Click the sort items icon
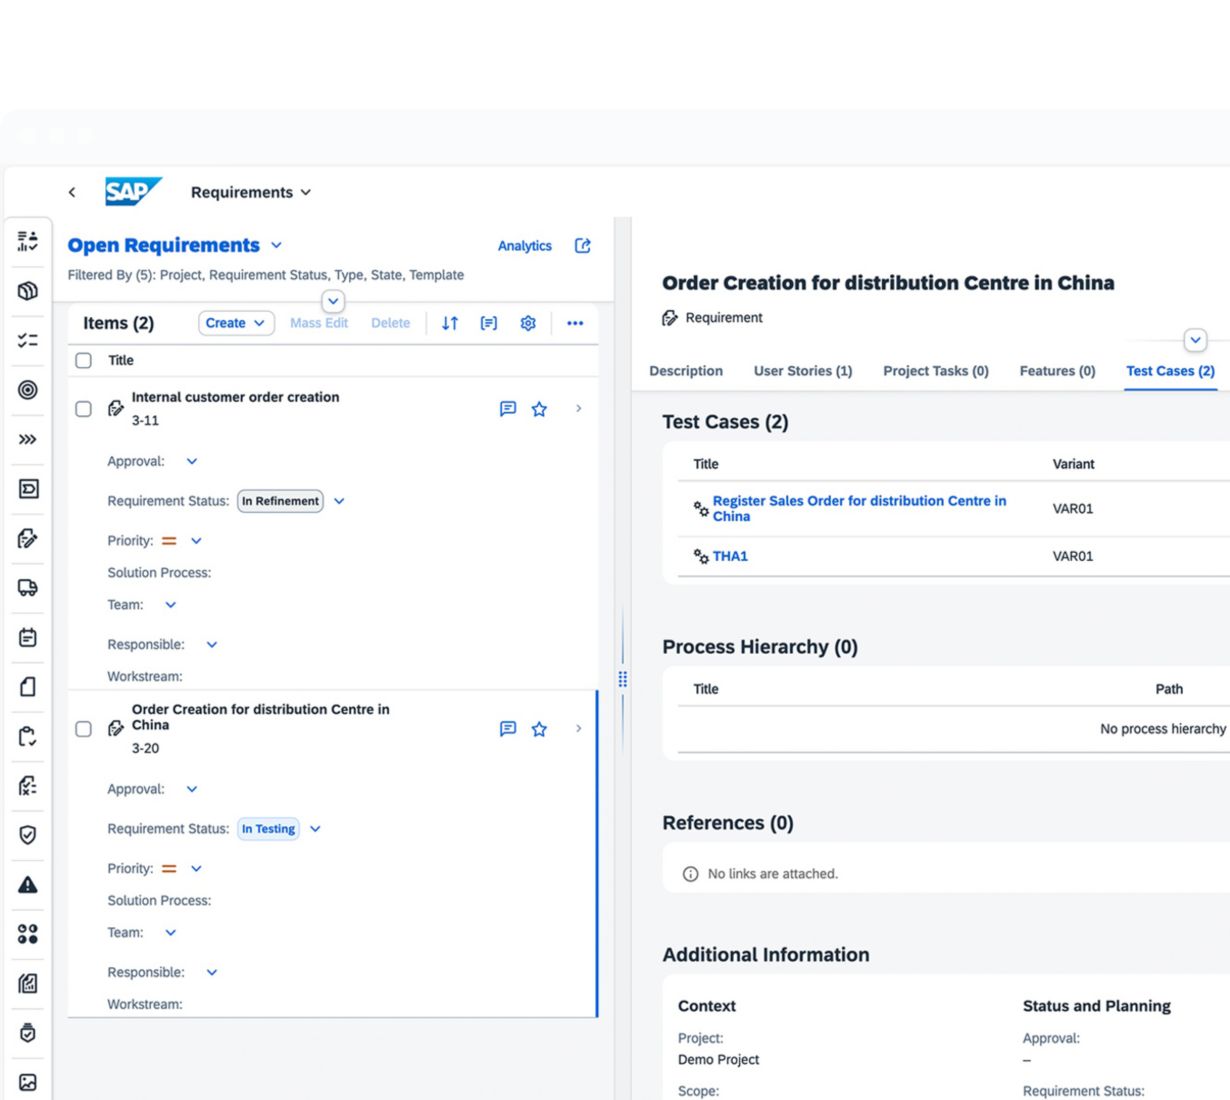The image size is (1230, 1100). coord(450,323)
